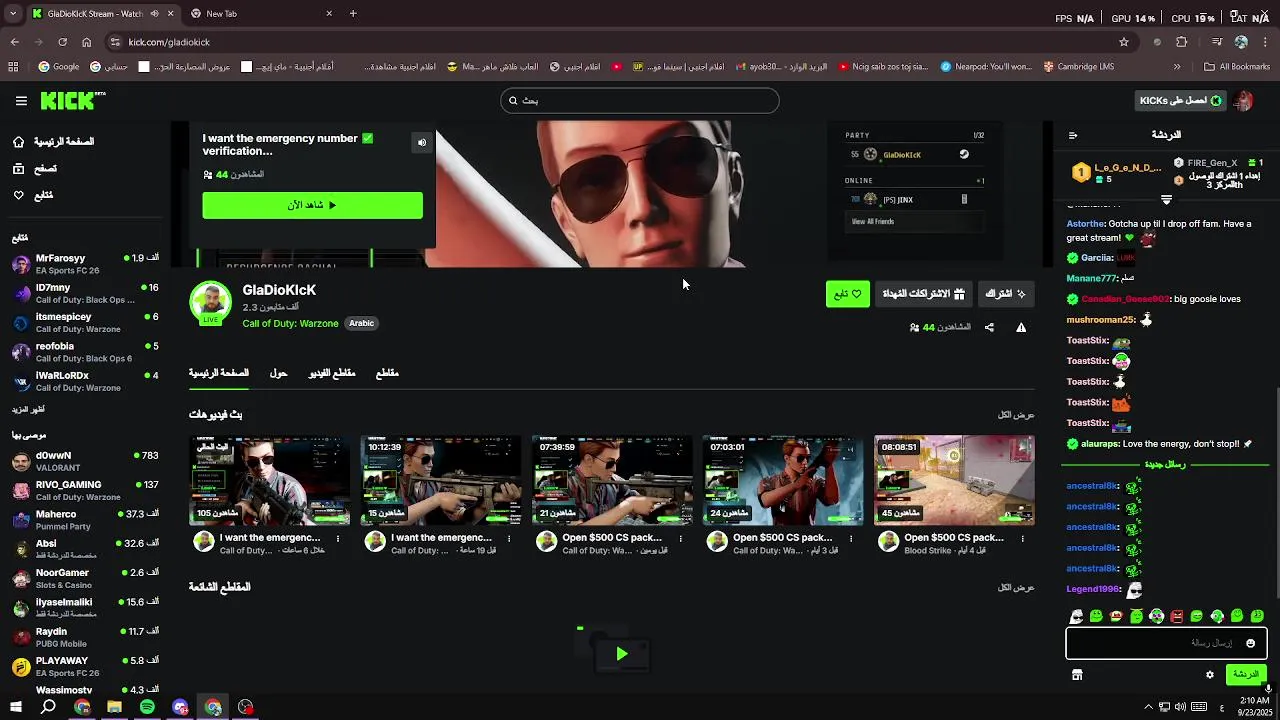
Task: Open Chrome extensions puzzle icon
Action: pyautogui.click(x=1182, y=42)
